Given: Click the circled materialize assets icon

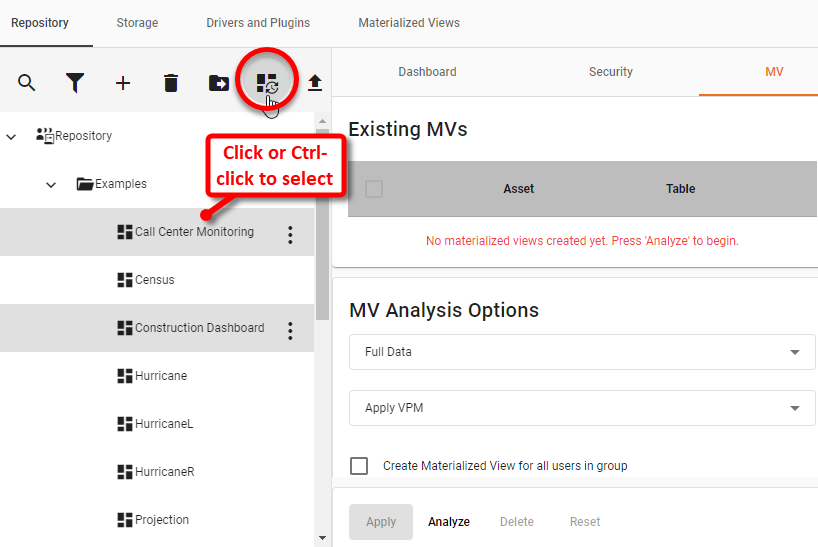Looking at the screenshot, I should tap(267, 83).
